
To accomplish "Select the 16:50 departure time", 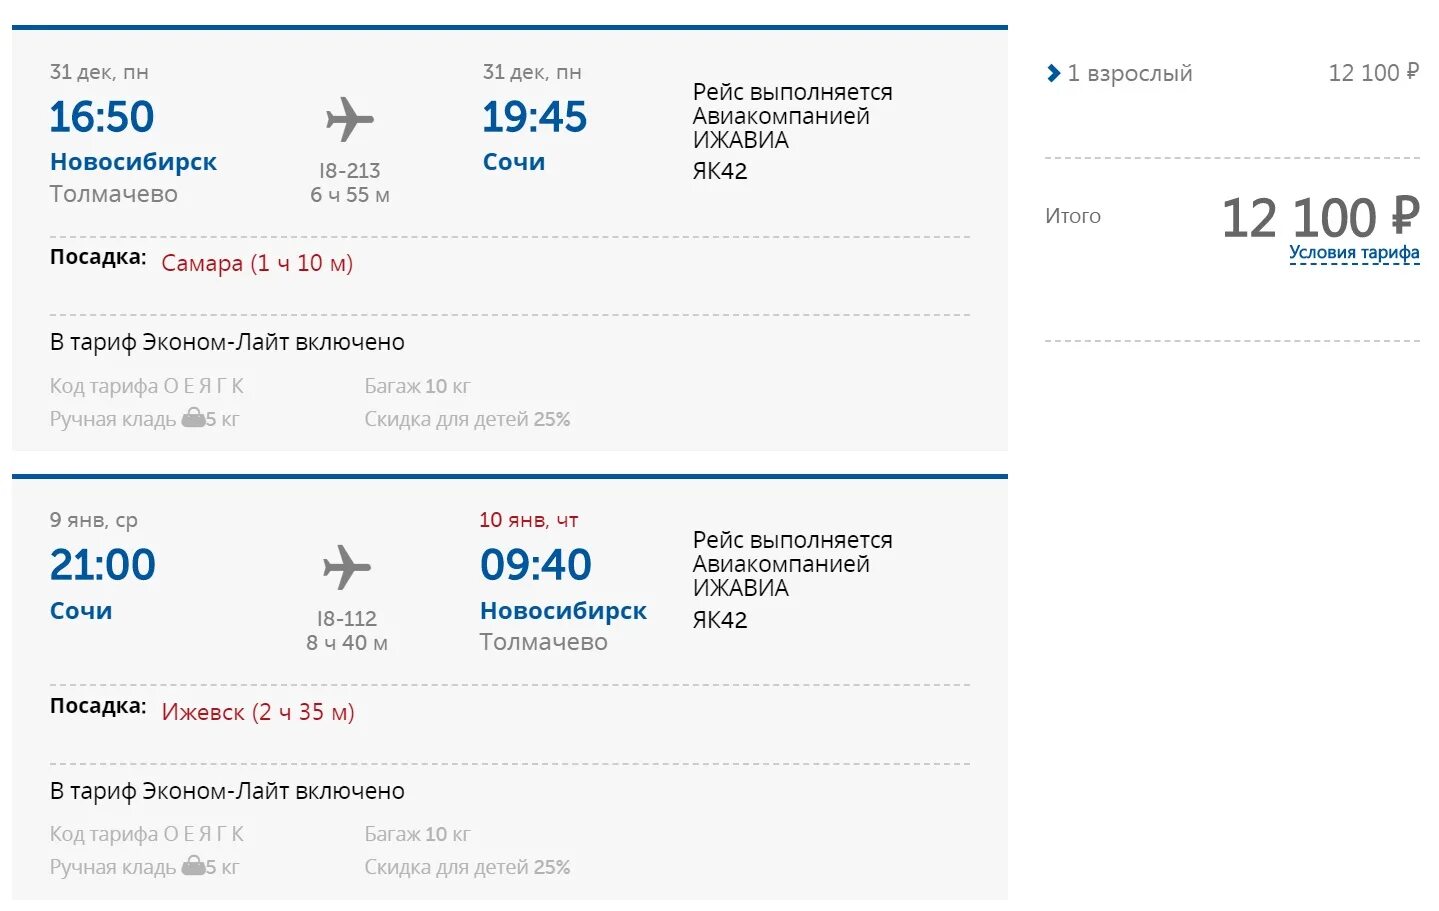I will 102,117.
